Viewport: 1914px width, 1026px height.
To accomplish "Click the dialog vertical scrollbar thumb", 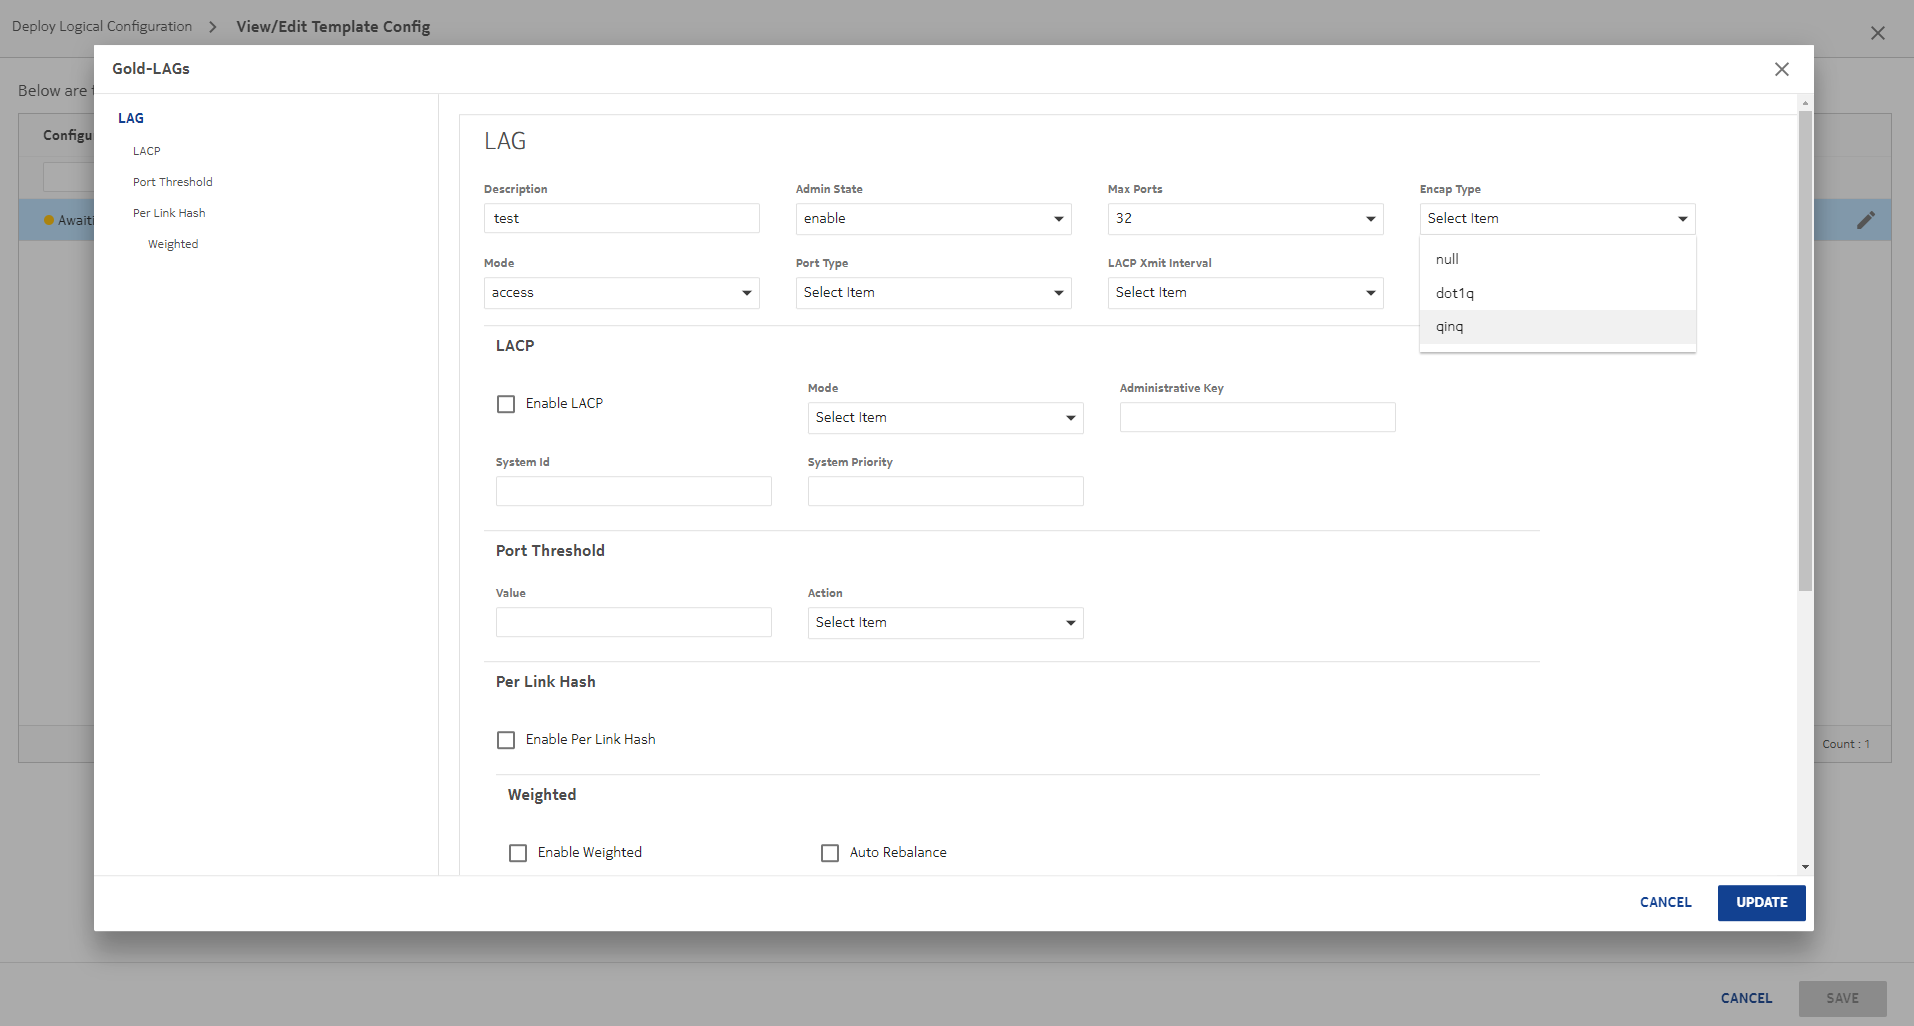I will coord(1805,350).
